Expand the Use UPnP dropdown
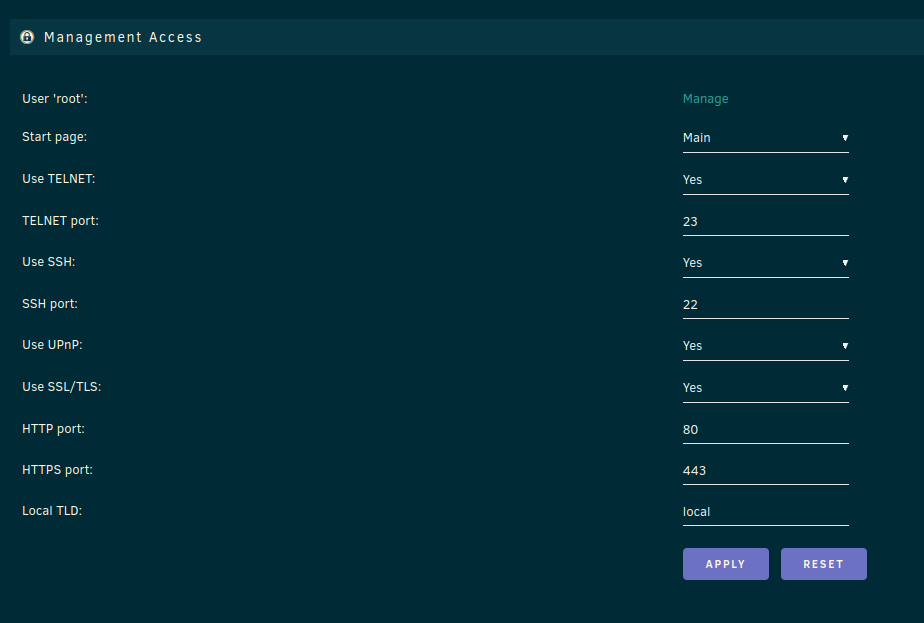 coord(765,347)
